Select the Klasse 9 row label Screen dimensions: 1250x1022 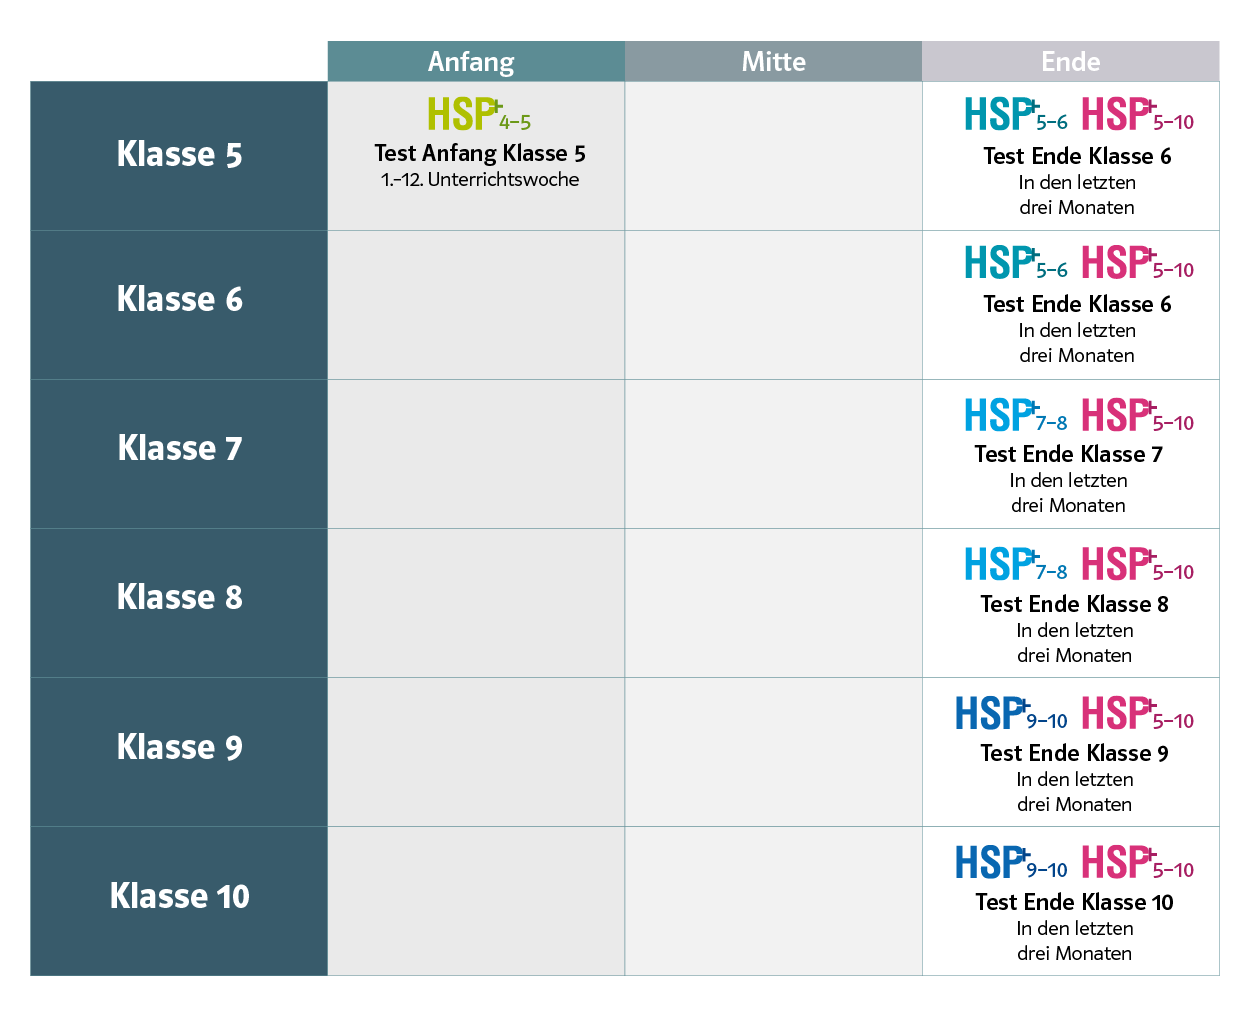[x=179, y=752]
